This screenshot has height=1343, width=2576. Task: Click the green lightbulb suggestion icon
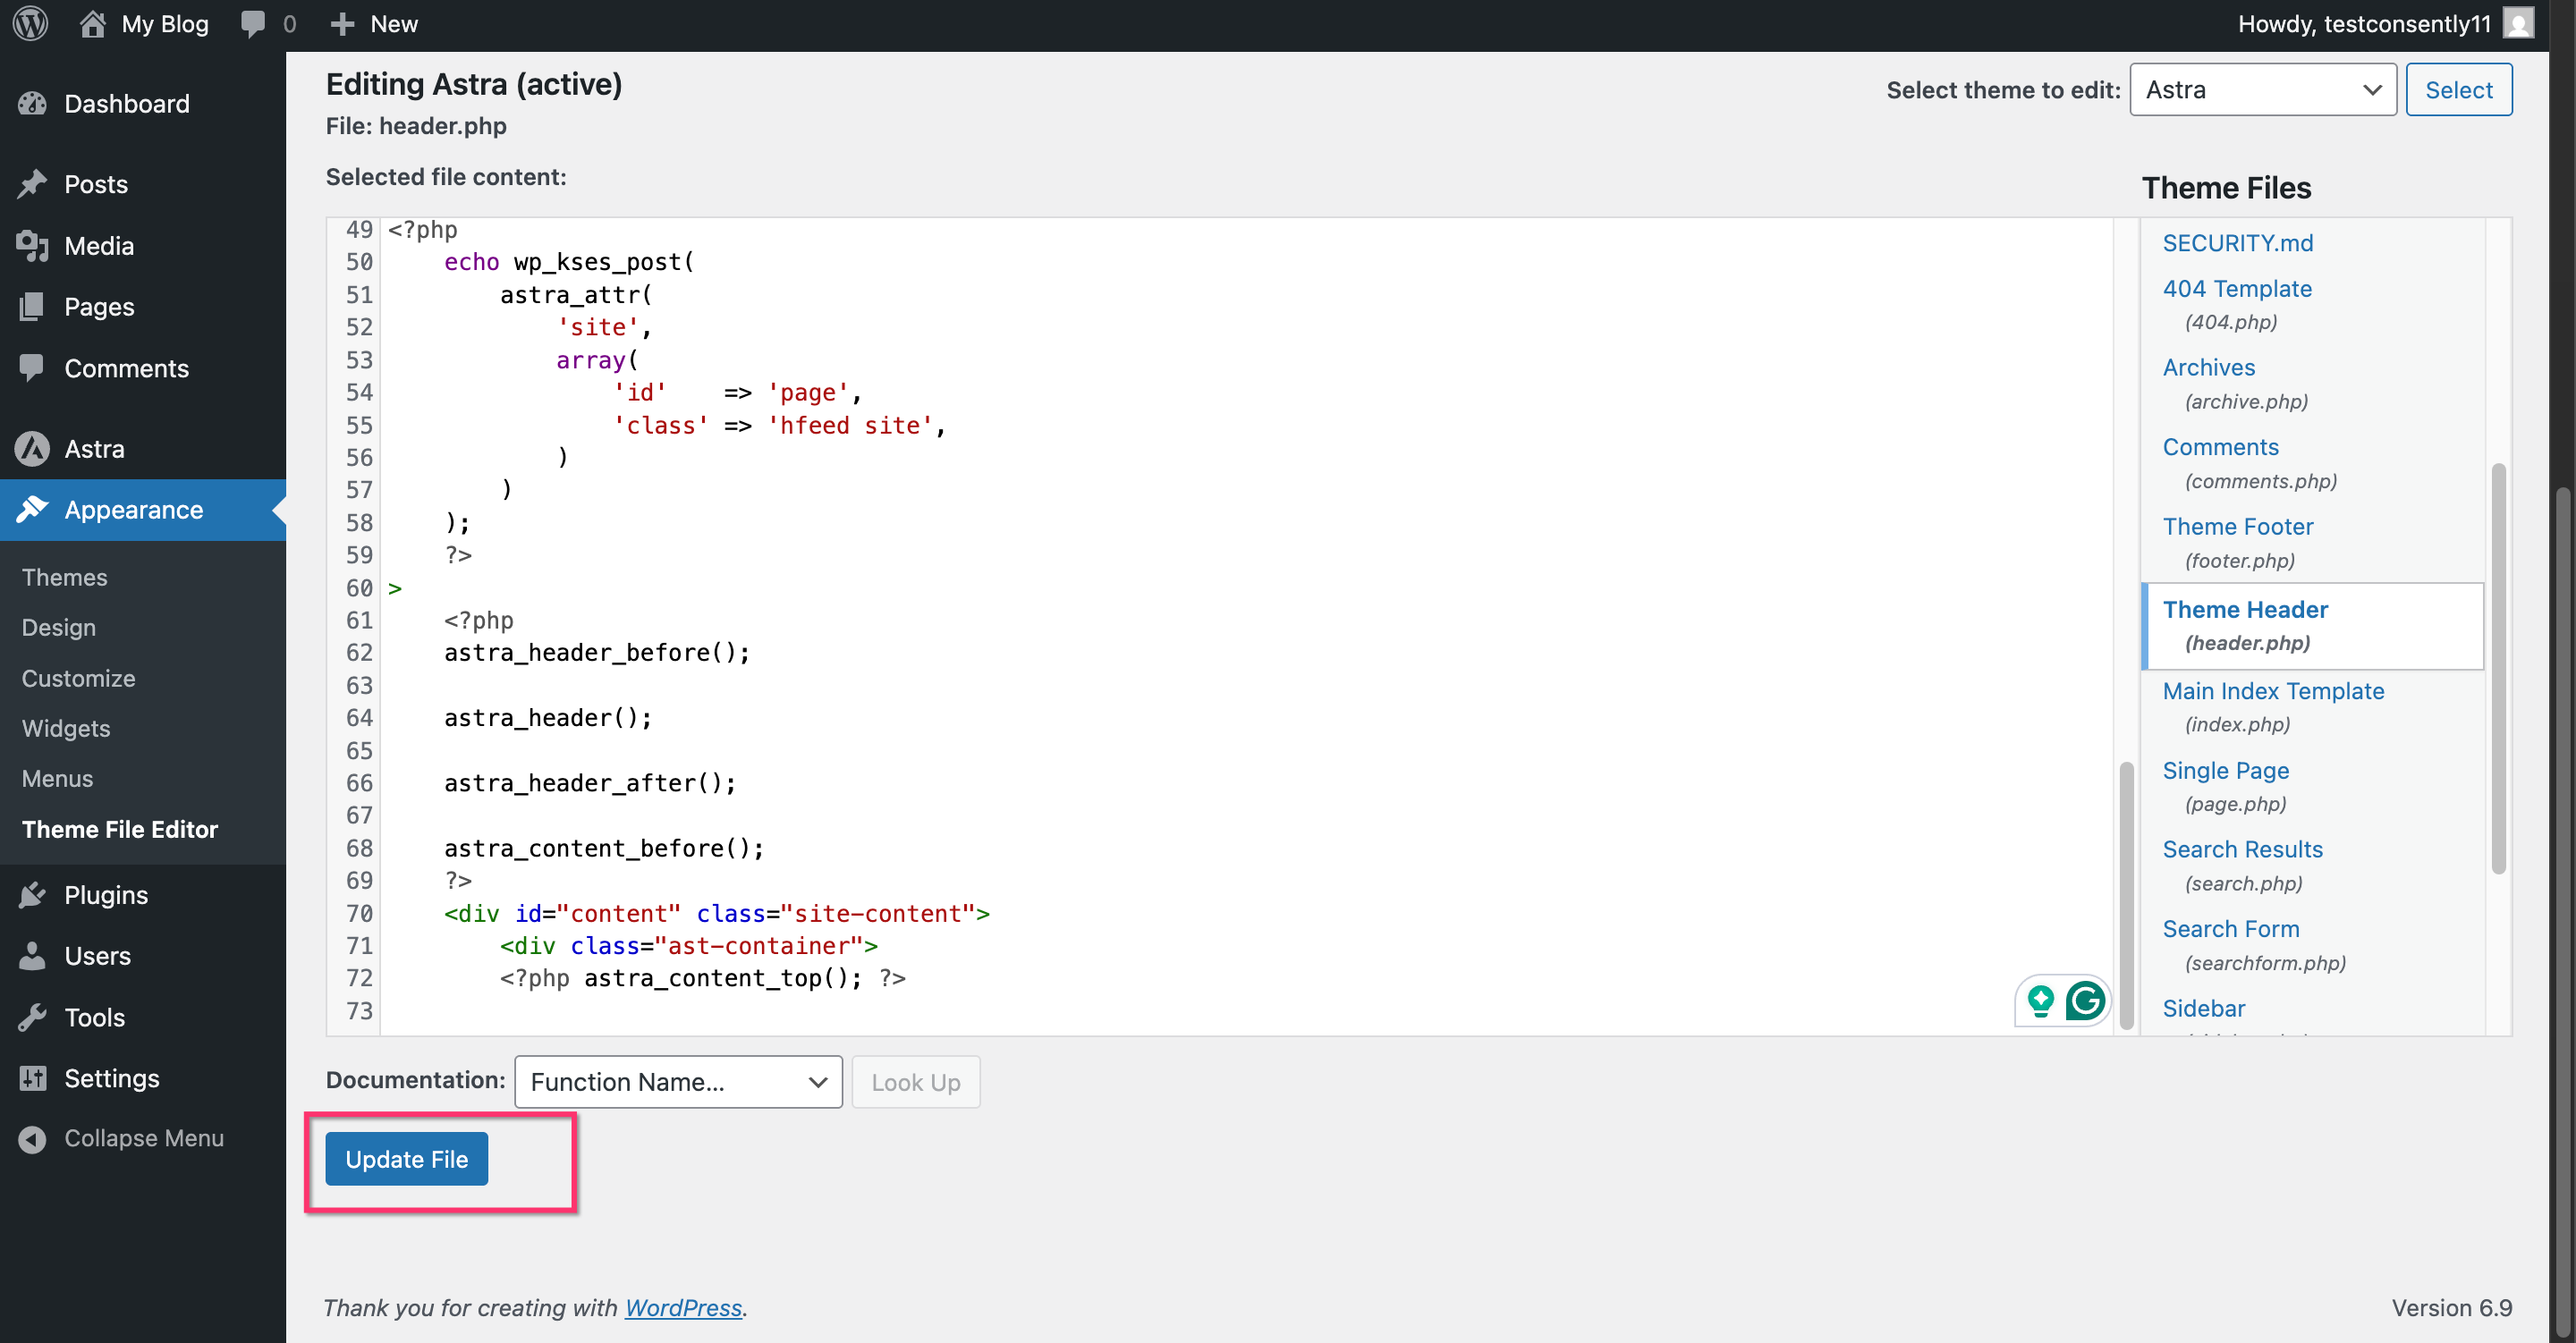pos(2040,1000)
